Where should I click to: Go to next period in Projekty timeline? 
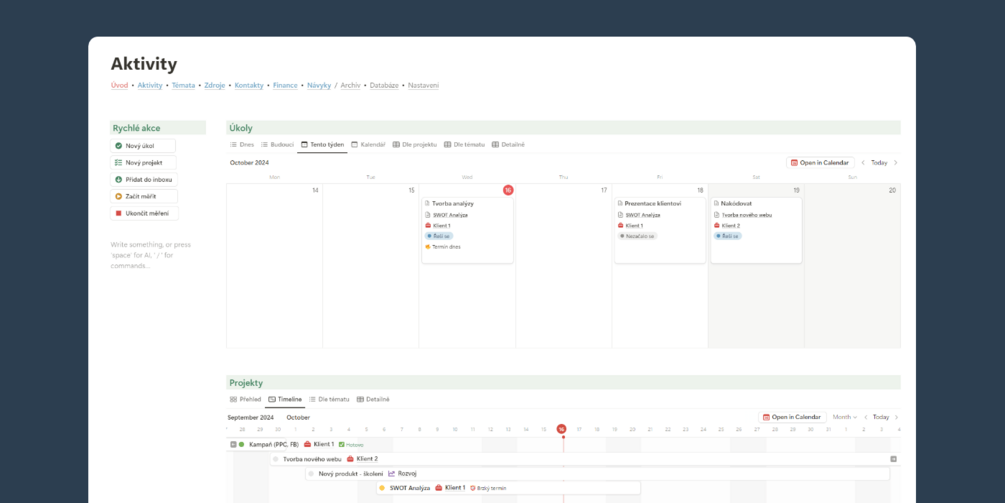coord(895,417)
